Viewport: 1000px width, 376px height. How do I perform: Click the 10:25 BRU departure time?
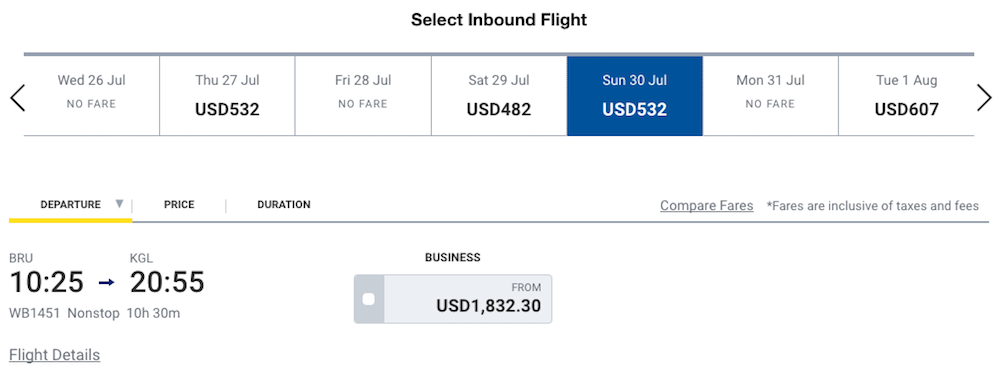tap(47, 282)
